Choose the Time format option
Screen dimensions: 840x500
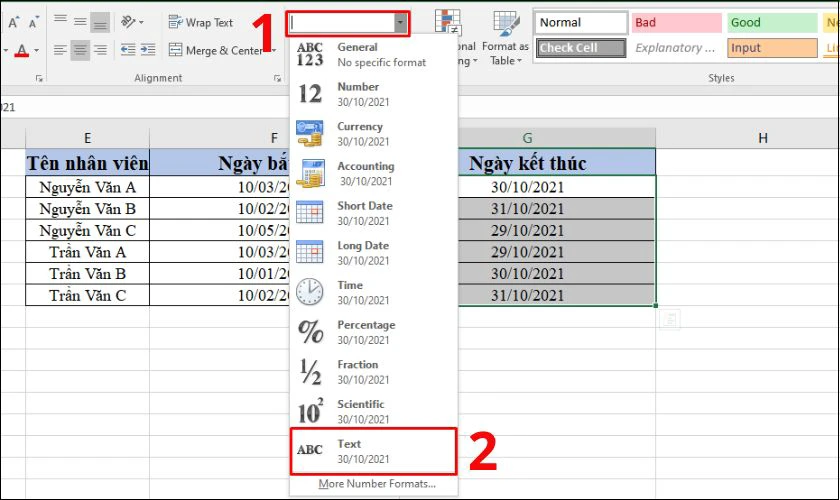[x=373, y=293]
